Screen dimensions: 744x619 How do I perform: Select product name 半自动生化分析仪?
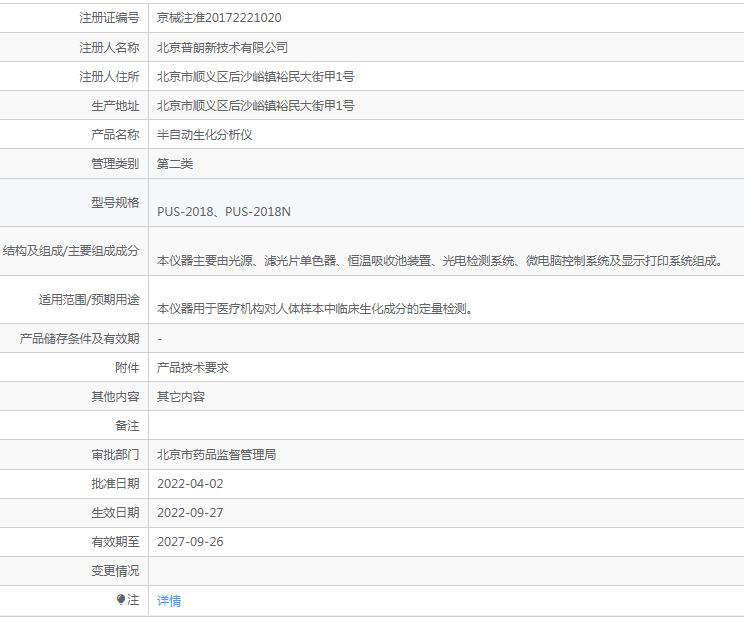(204, 134)
